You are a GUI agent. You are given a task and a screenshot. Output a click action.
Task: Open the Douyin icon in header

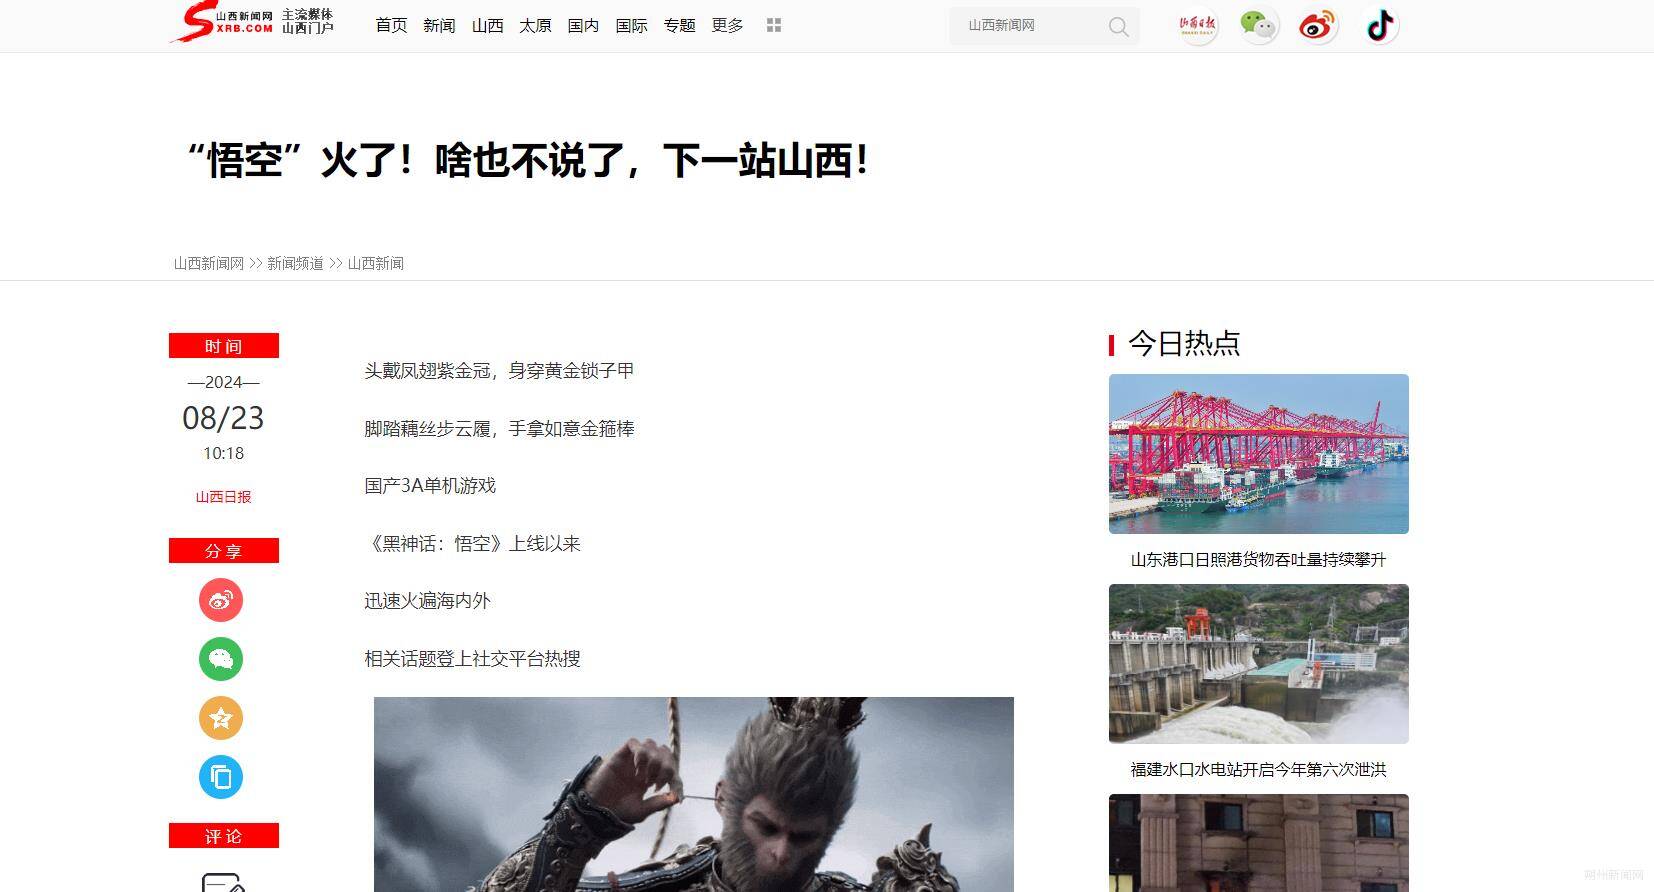point(1380,25)
